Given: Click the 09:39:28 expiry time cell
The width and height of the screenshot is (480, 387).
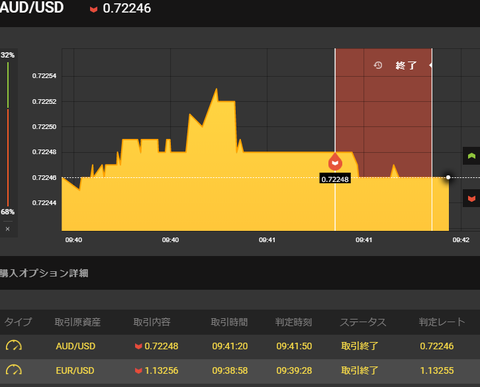Looking at the screenshot, I should tap(294, 371).
